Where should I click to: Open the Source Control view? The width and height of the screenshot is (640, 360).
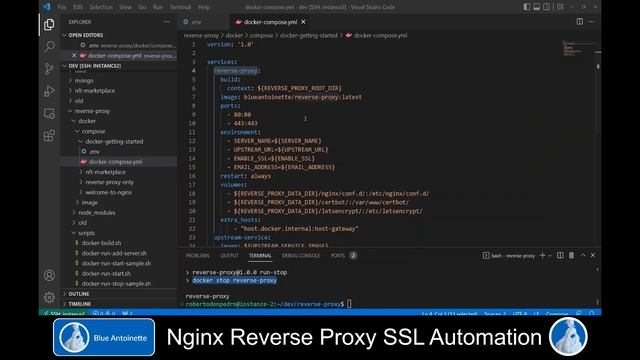tap(49, 68)
